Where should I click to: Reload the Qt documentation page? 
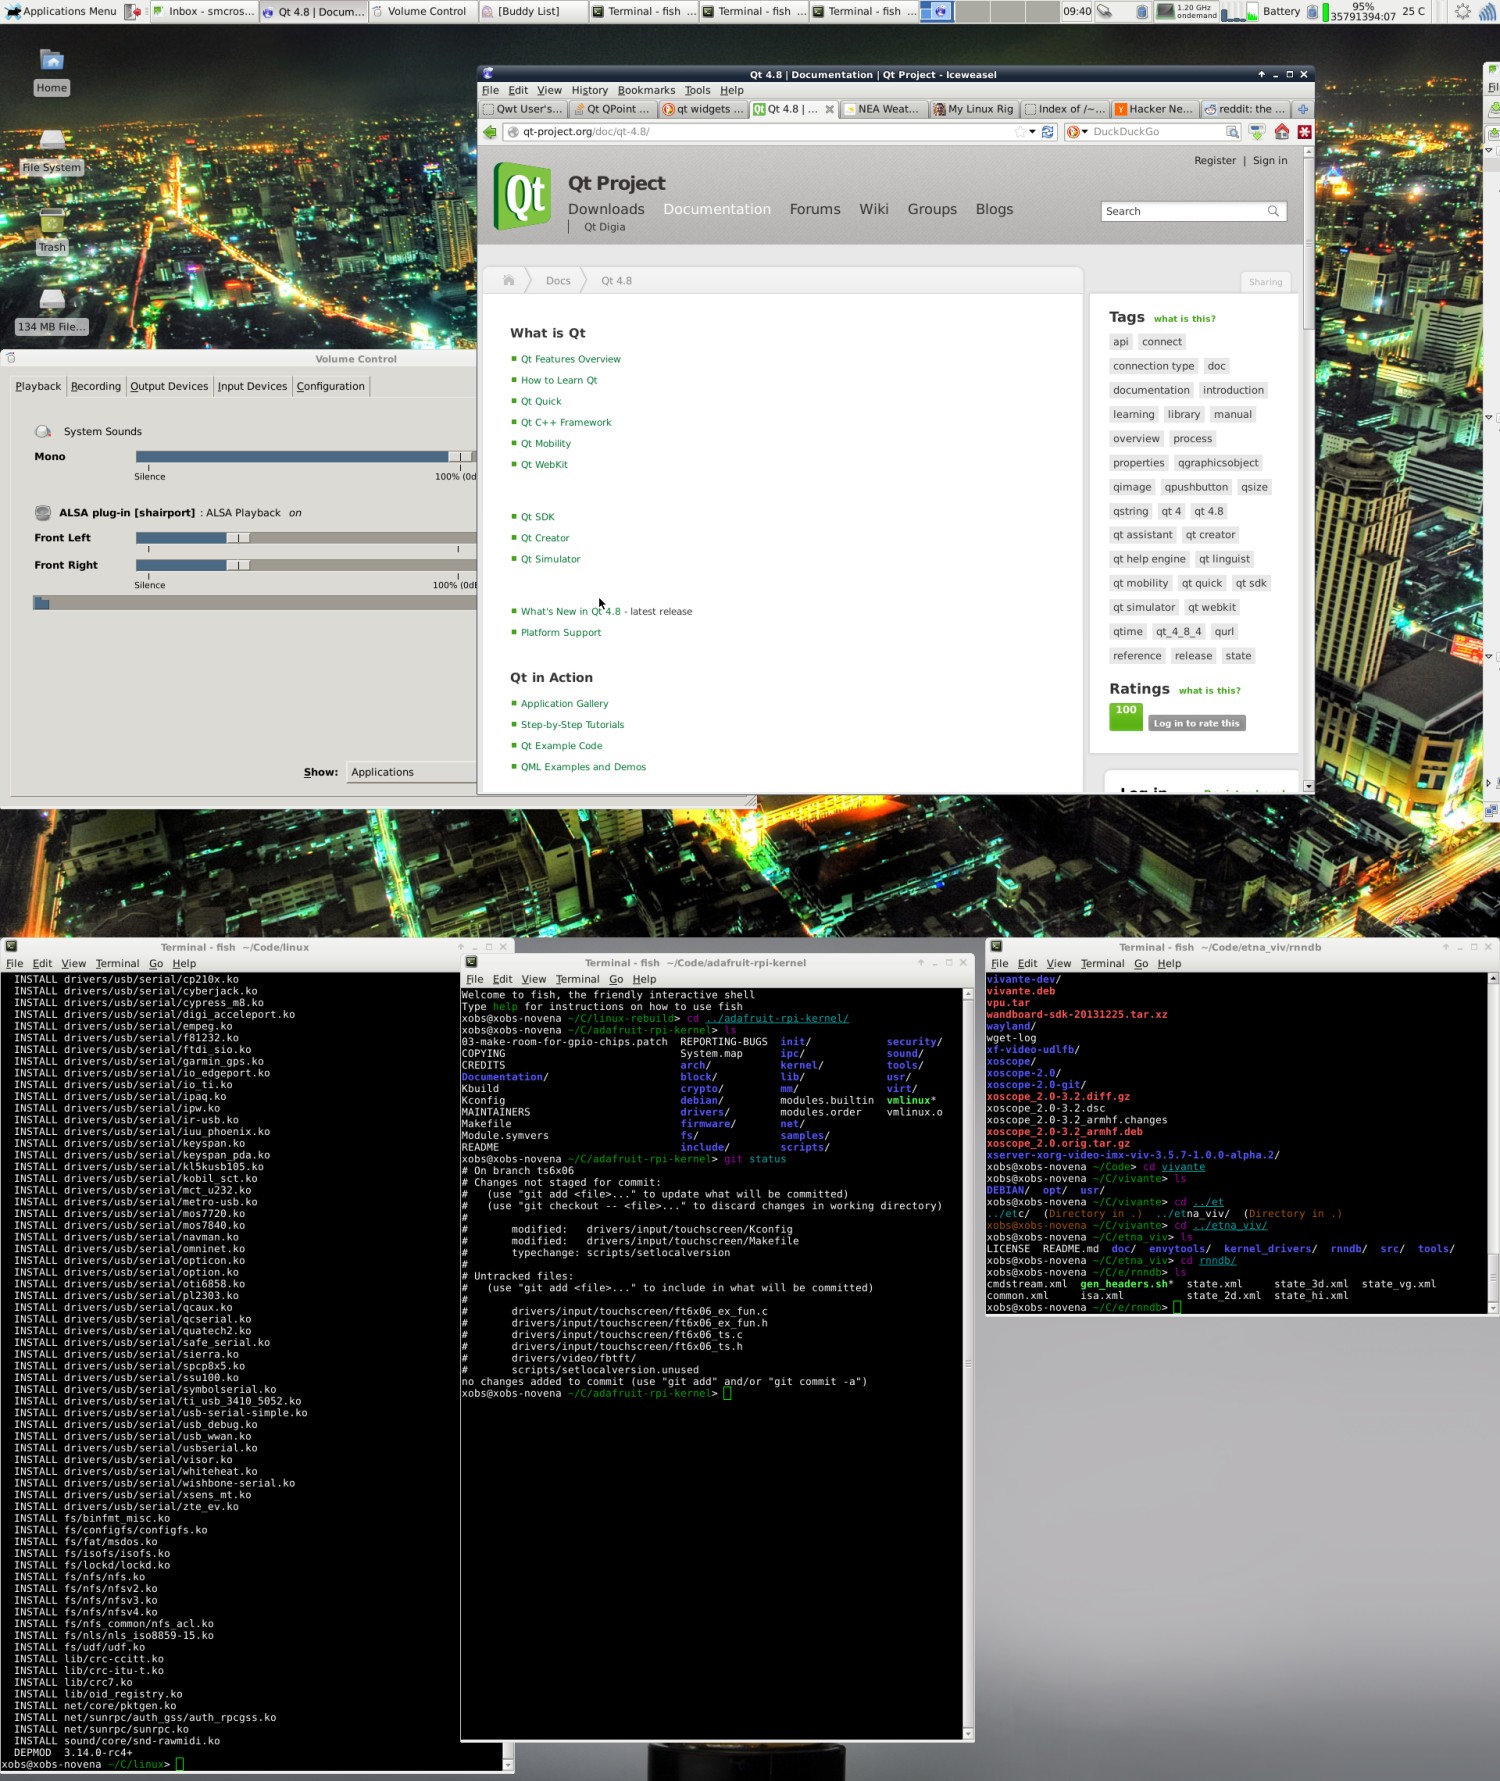pos(1048,132)
